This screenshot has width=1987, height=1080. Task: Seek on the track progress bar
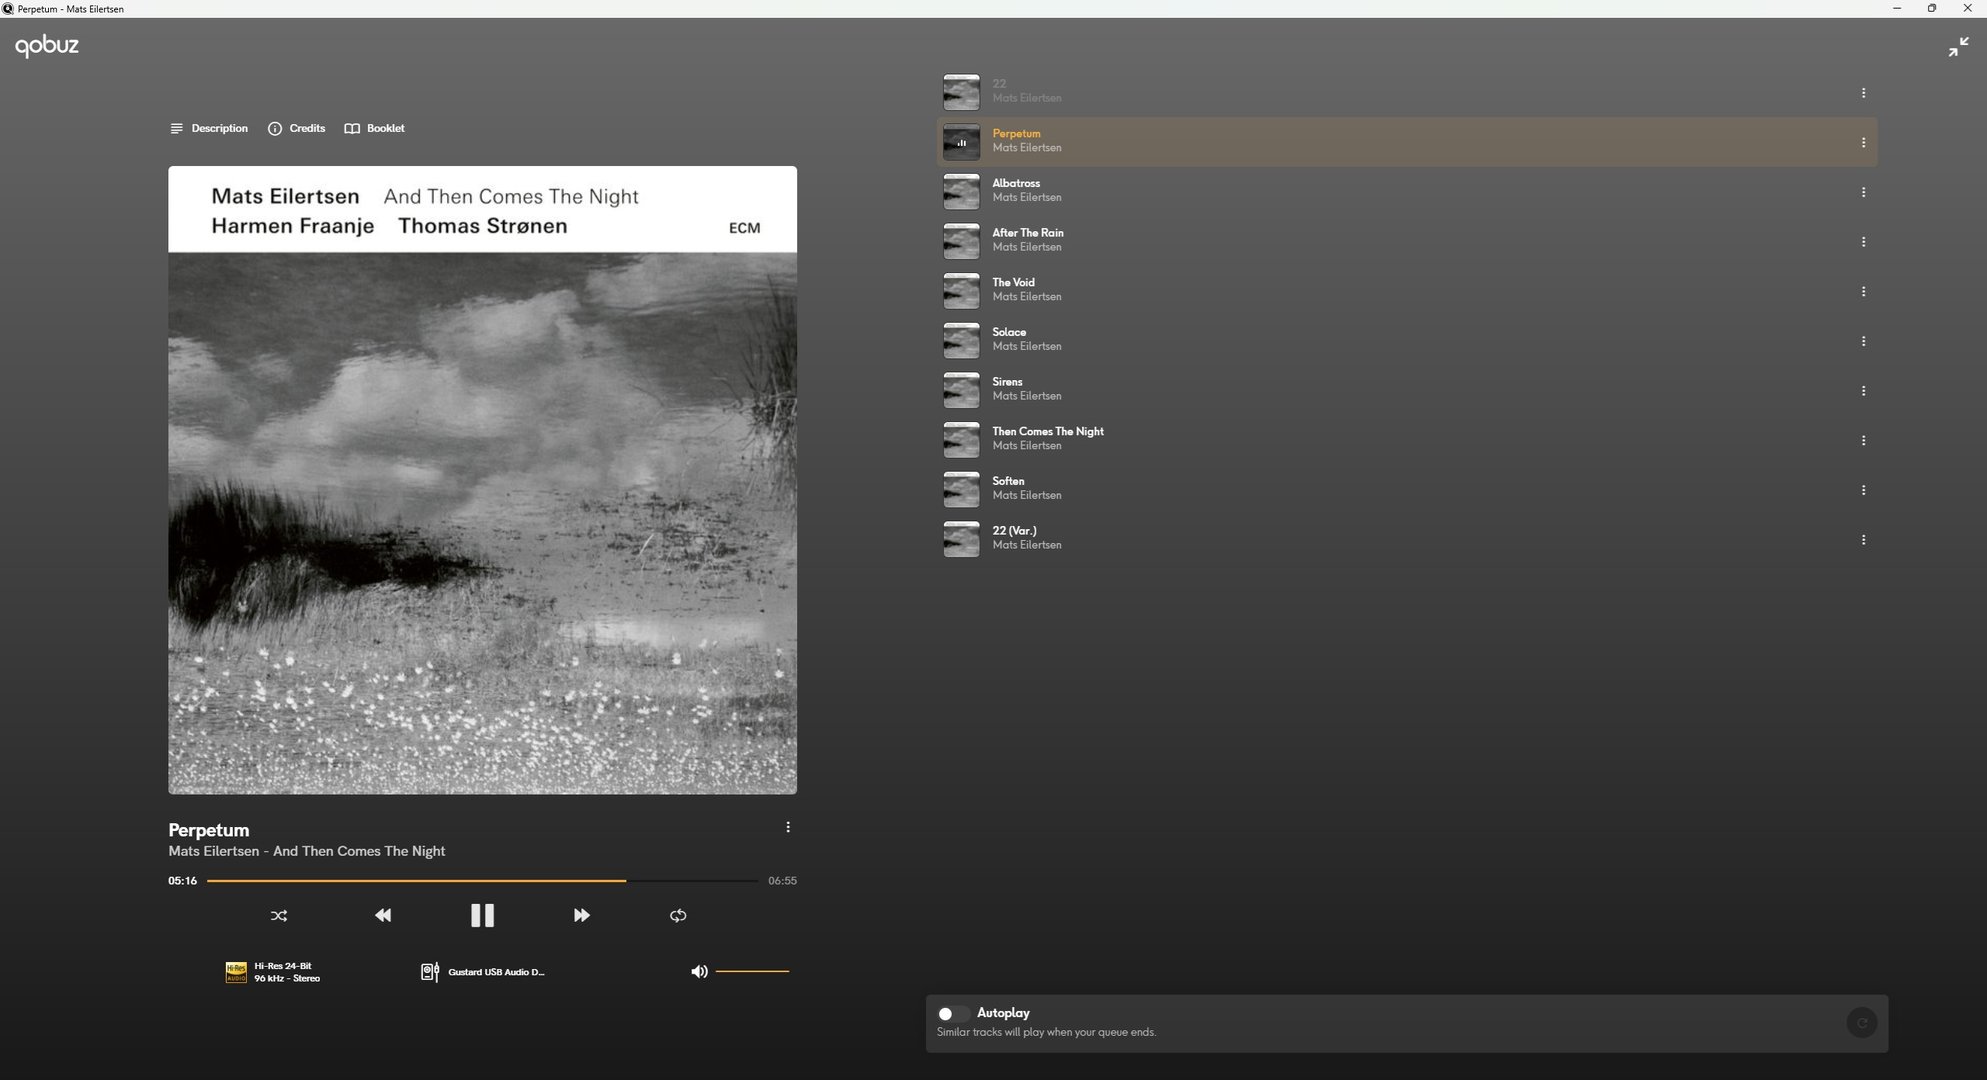click(482, 881)
